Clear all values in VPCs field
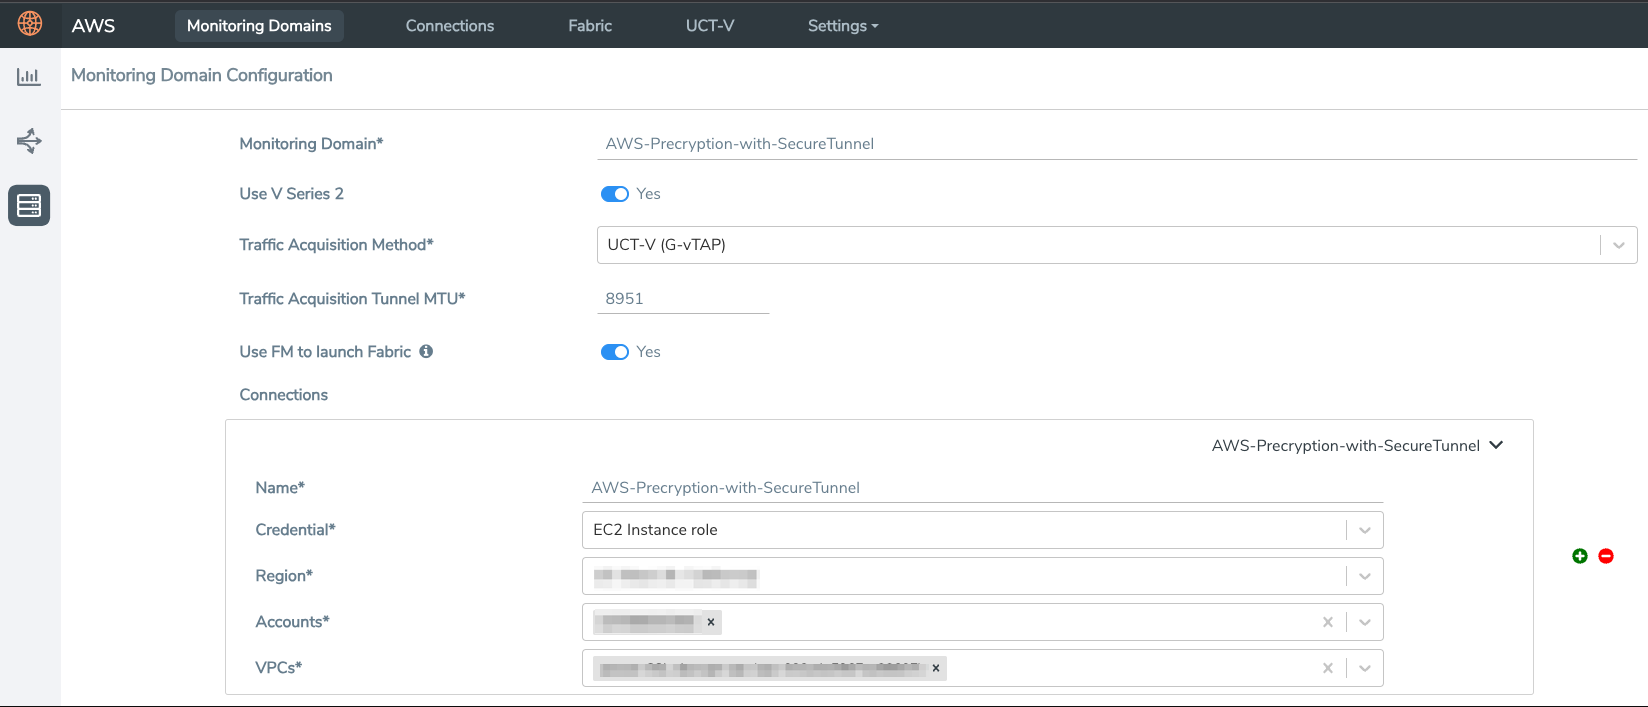Viewport: 1648px width, 707px height. [x=1328, y=668]
